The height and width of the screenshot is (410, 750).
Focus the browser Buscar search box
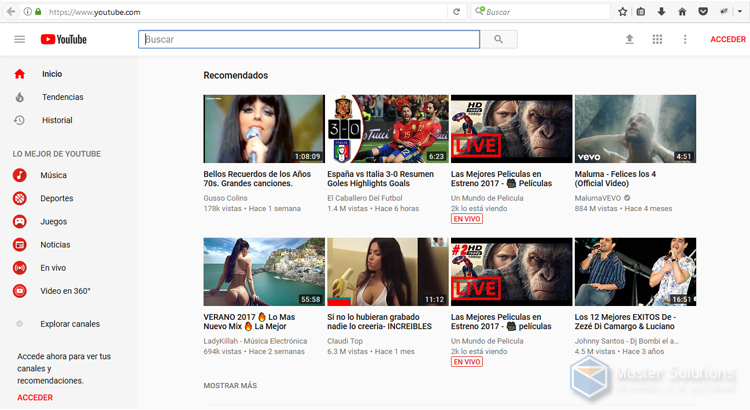pyautogui.click(x=540, y=12)
